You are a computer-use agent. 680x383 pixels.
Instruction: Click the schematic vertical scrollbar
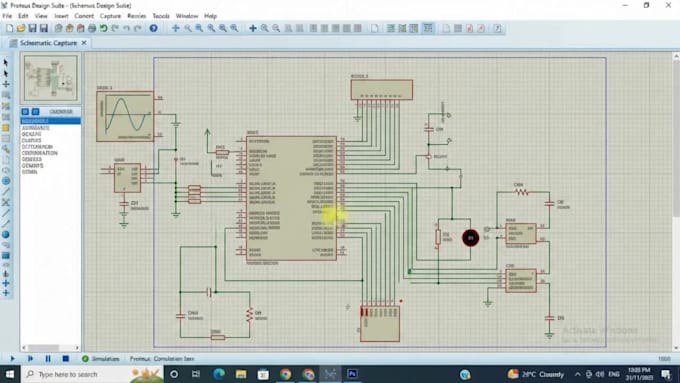[676, 202]
